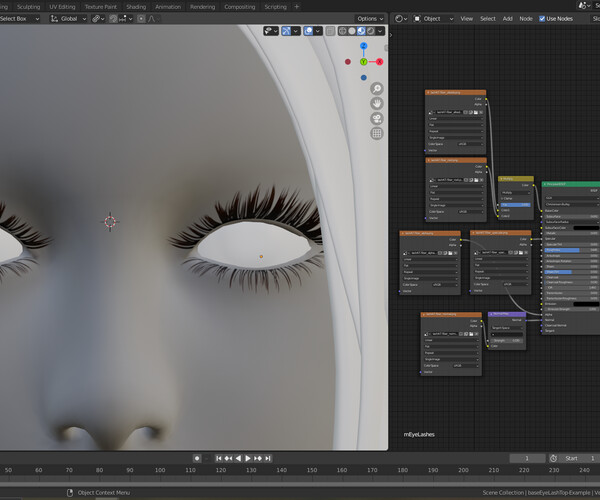Jump to the timeline start frame
Viewport: 600px width, 500px height.
tap(218, 458)
